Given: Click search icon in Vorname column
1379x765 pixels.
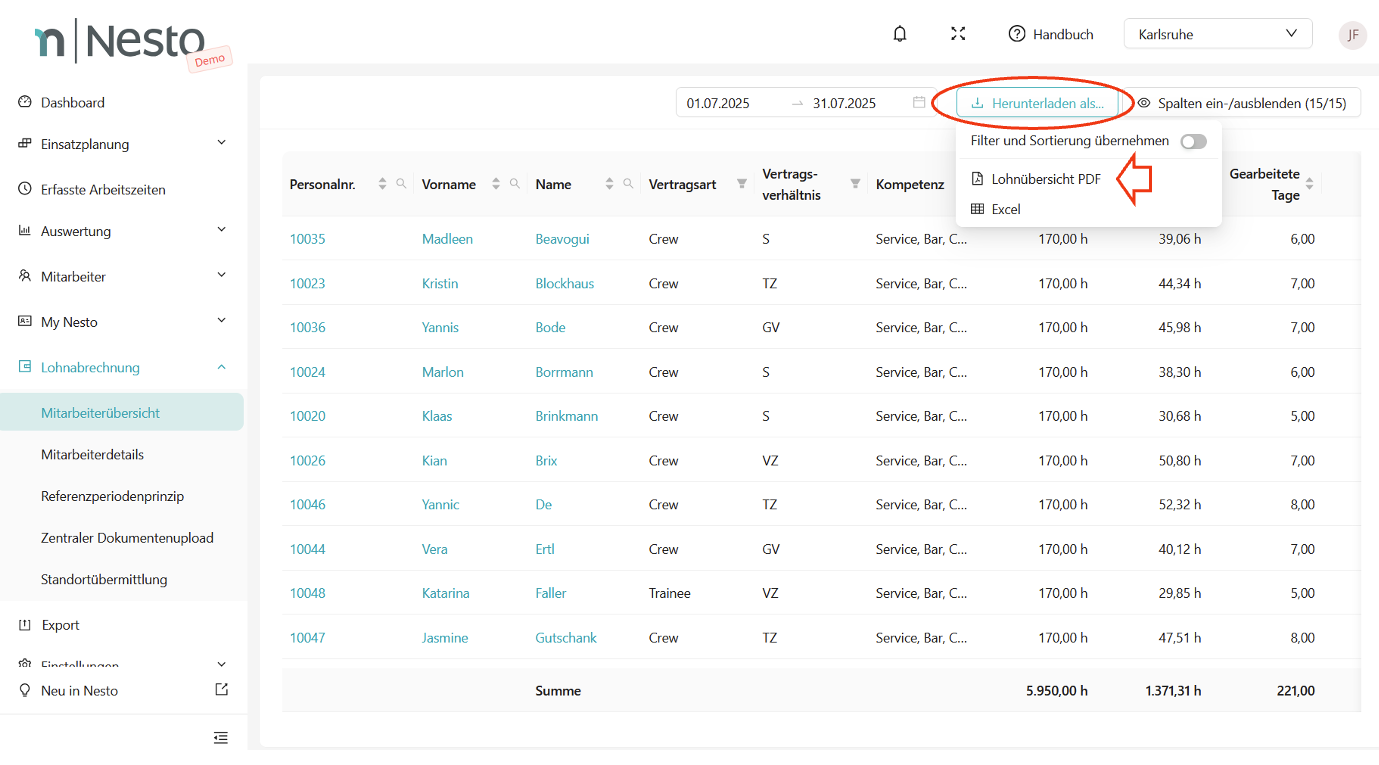Looking at the screenshot, I should point(515,184).
